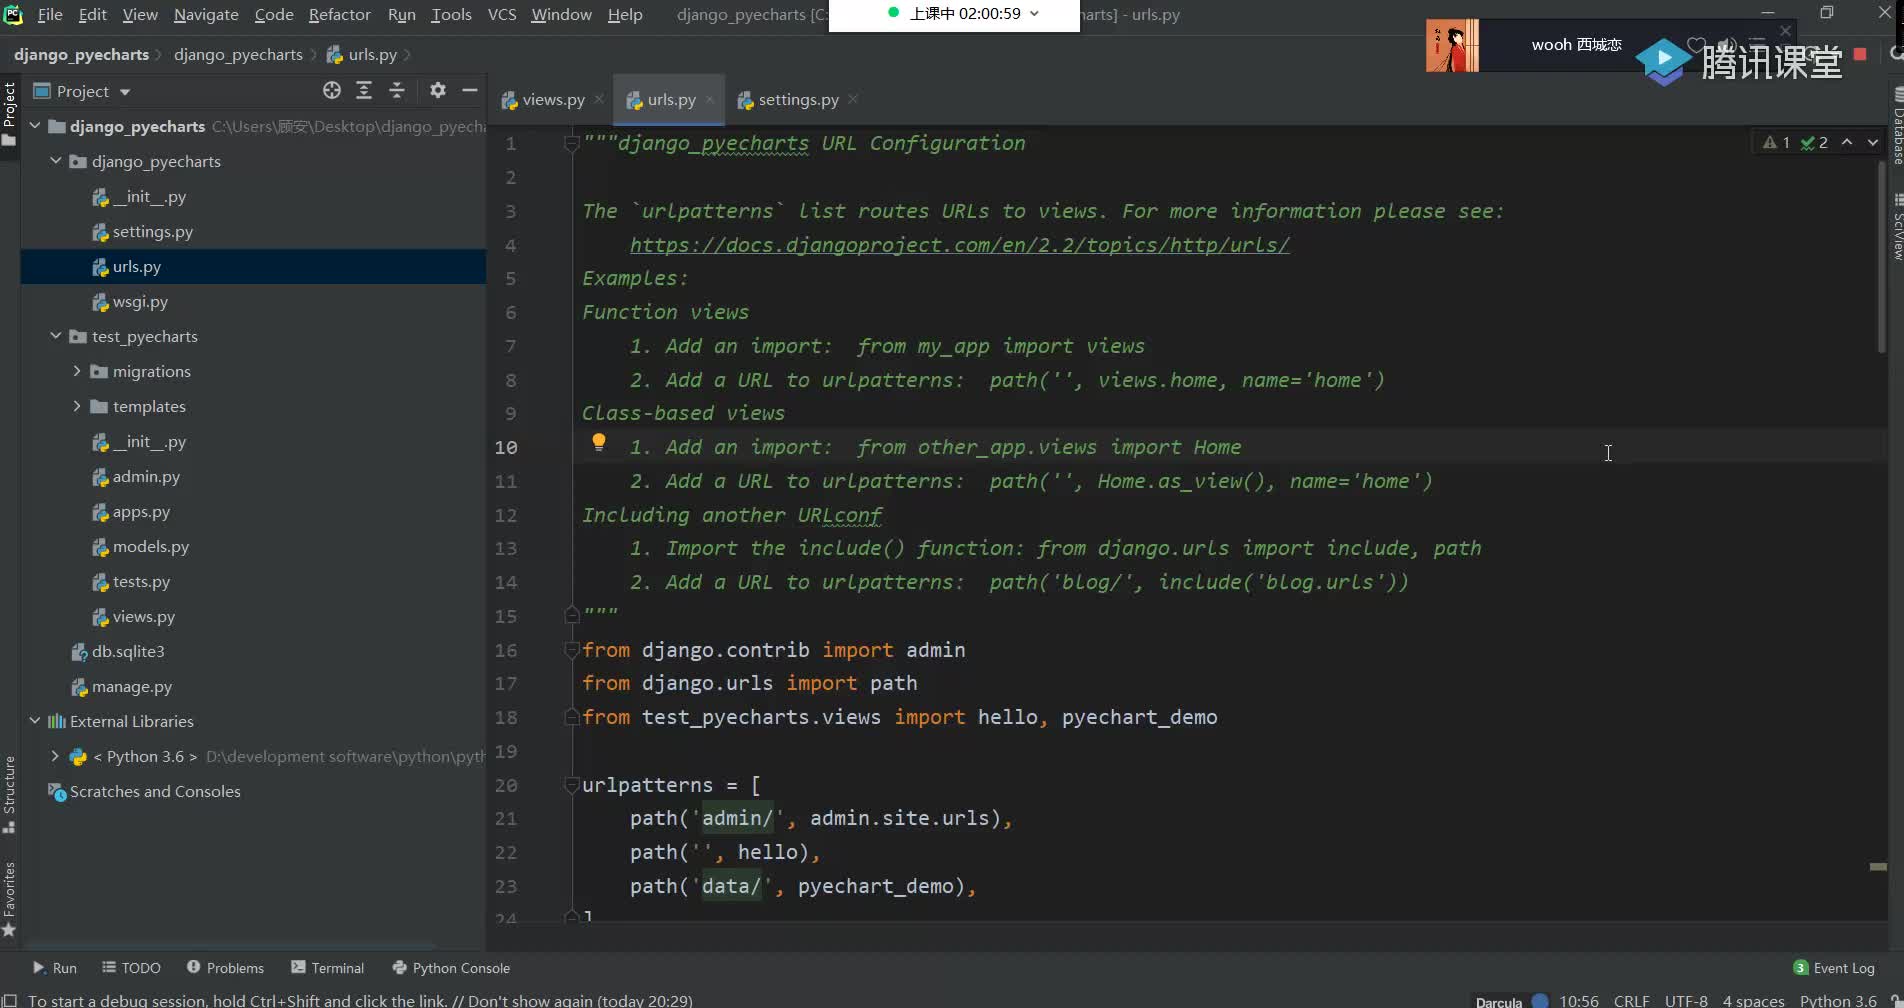Open Project panel settings gear

pyautogui.click(x=438, y=91)
